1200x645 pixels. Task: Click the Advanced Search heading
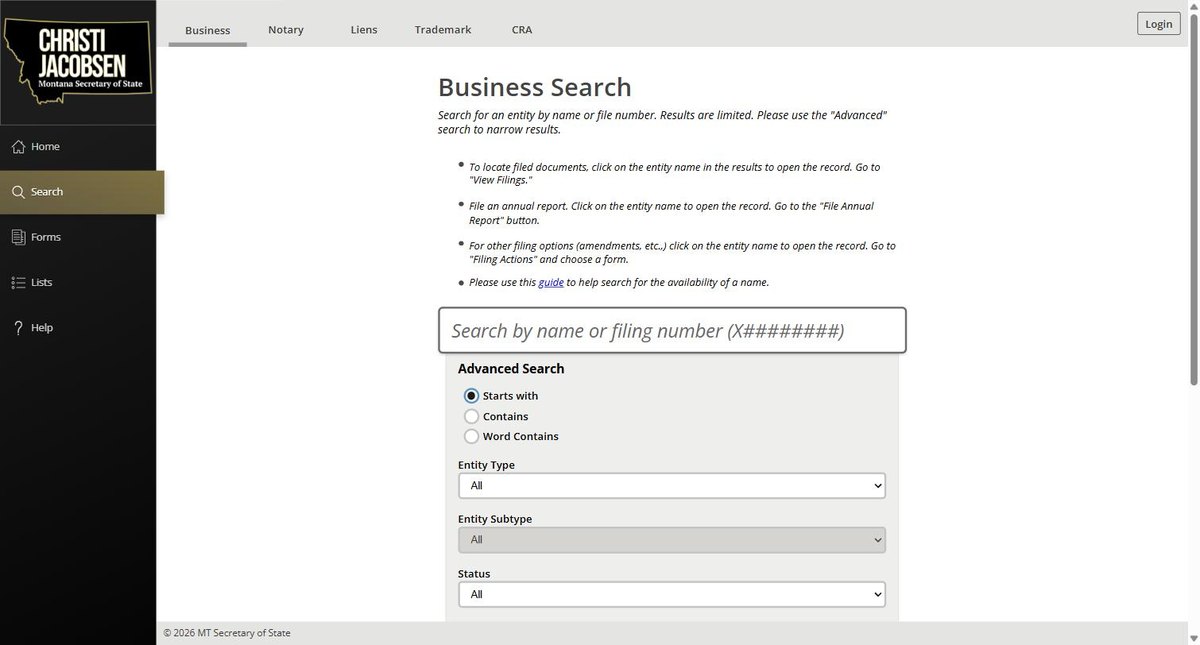tap(511, 369)
